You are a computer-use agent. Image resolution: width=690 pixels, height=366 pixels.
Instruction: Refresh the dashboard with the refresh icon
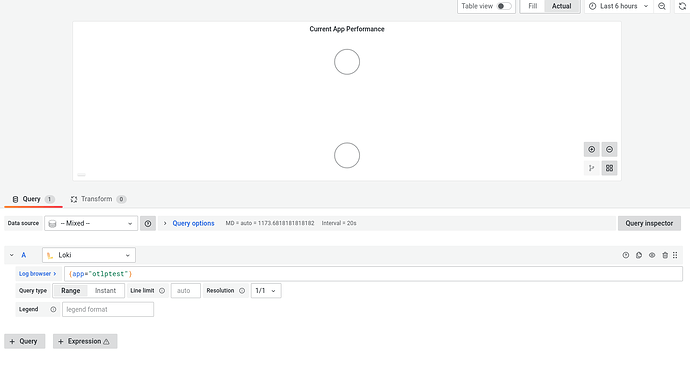point(683,6)
